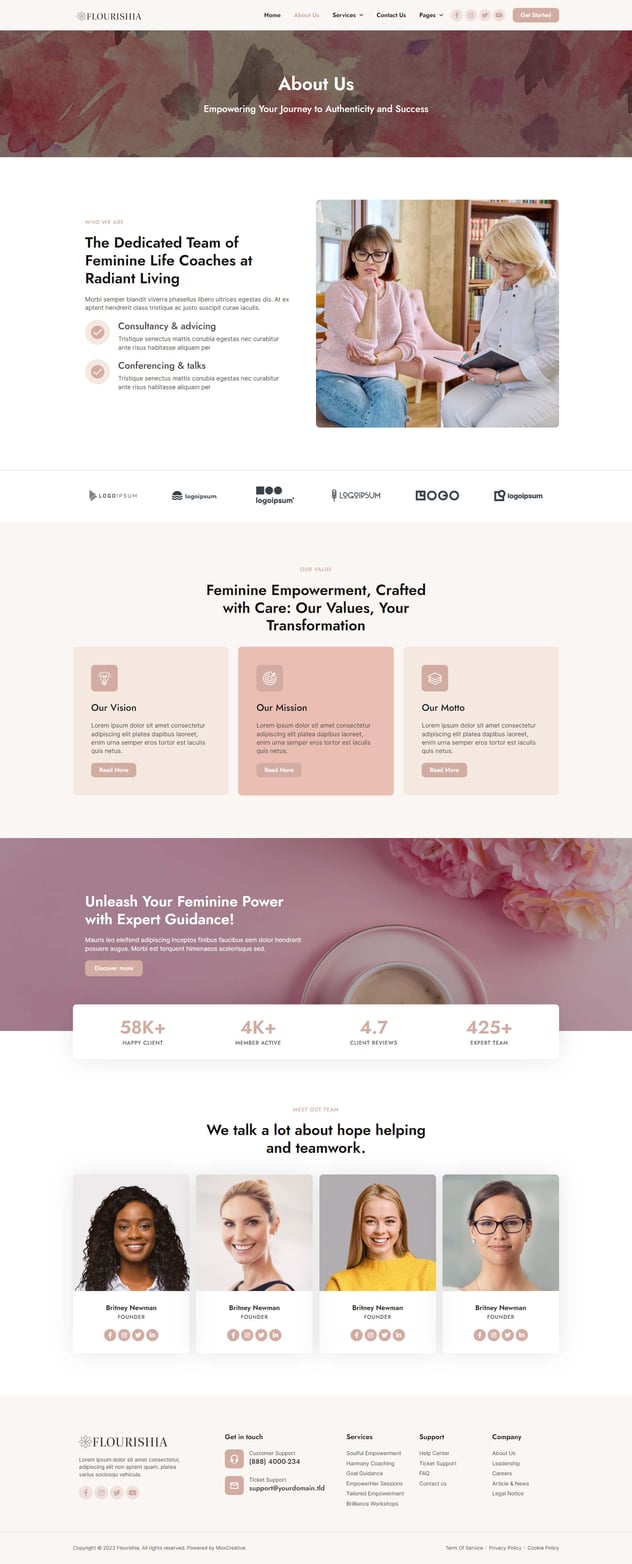Go to the Home menu item

point(272,15)
